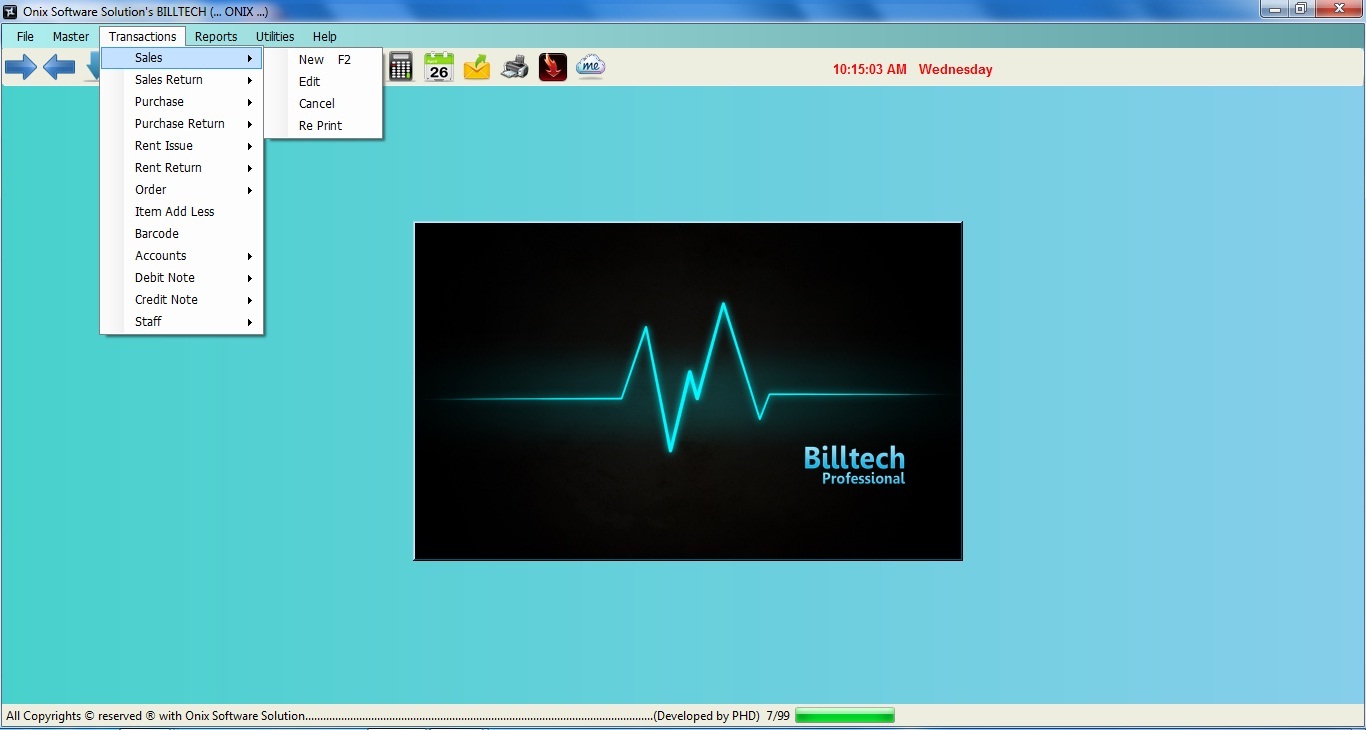Open the calendar icon showing 26
Screen dimensions: 1366x730
(x=439, y=67)
